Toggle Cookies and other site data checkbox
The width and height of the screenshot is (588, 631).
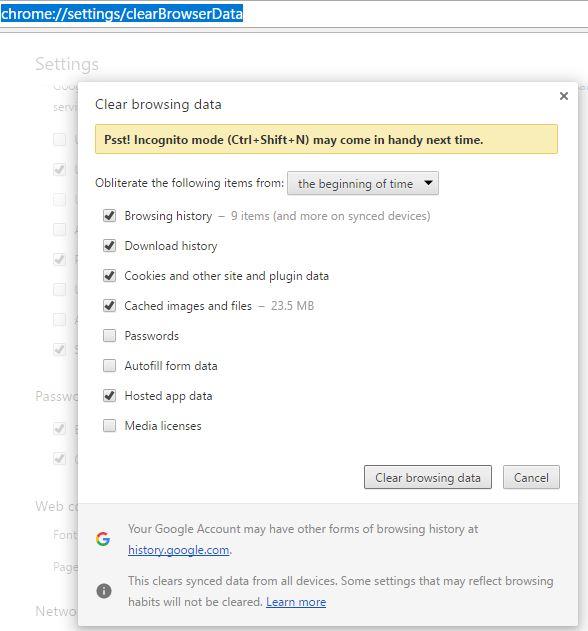[x=109, y=276]
